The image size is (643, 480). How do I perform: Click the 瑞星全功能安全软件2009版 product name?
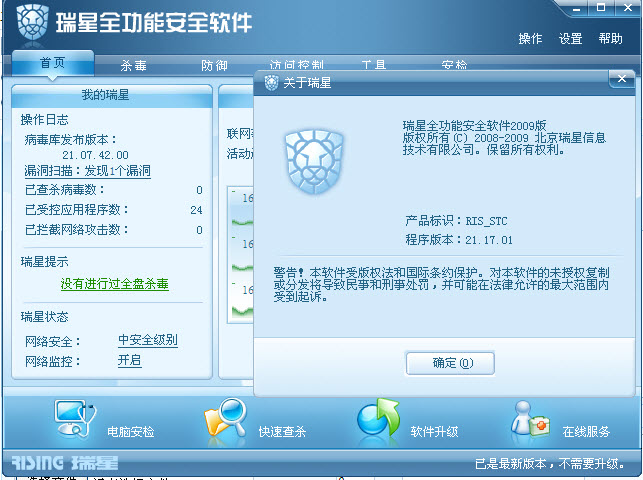(x=474, y=125)
